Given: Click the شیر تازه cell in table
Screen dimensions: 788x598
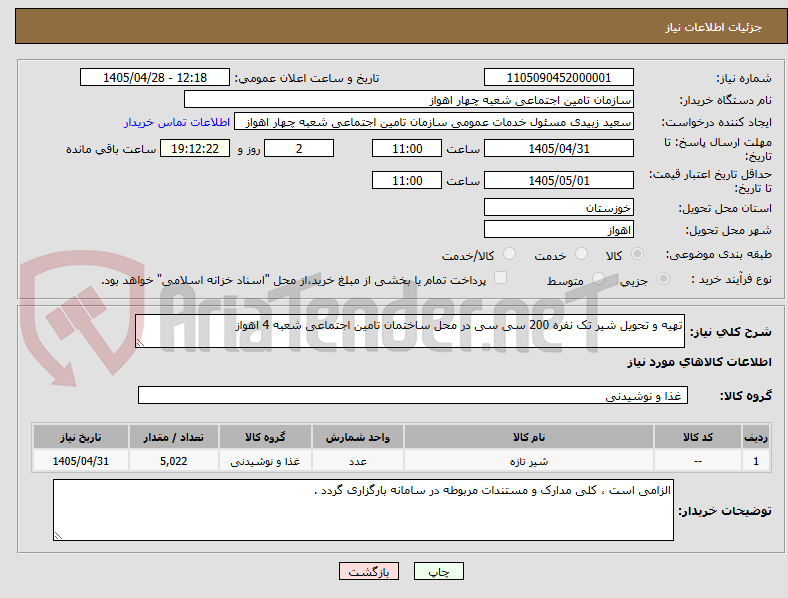Looking at the screenshot, I should (529, 461).
